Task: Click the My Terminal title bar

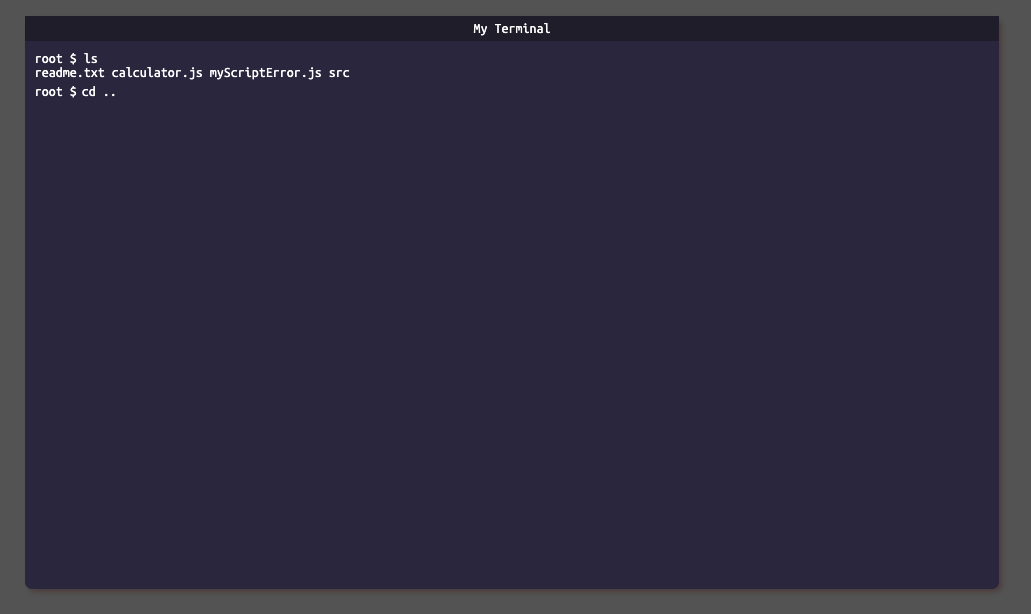Action: pyautogui.click(x=511, y=28)
